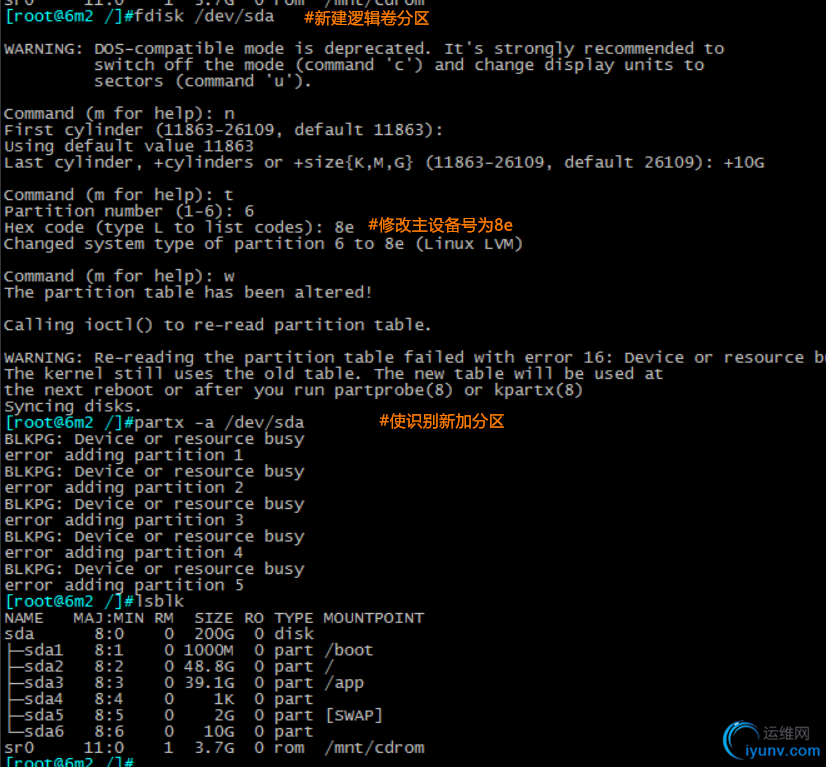Viewport: 826px width, 767px height.
Task: Click '[SWAP]' mountpoint value
Action: (353, 715)
